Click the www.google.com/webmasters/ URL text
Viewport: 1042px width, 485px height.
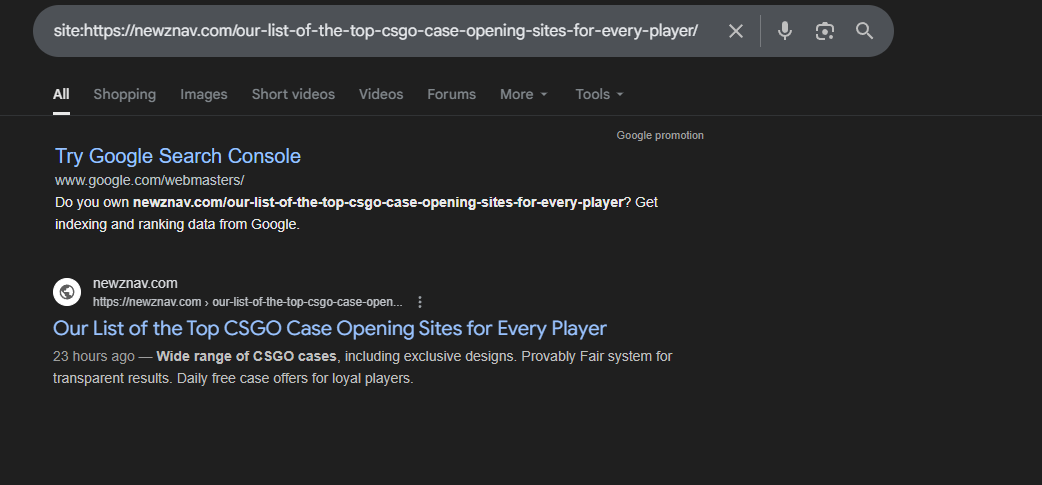click(150, 180)
